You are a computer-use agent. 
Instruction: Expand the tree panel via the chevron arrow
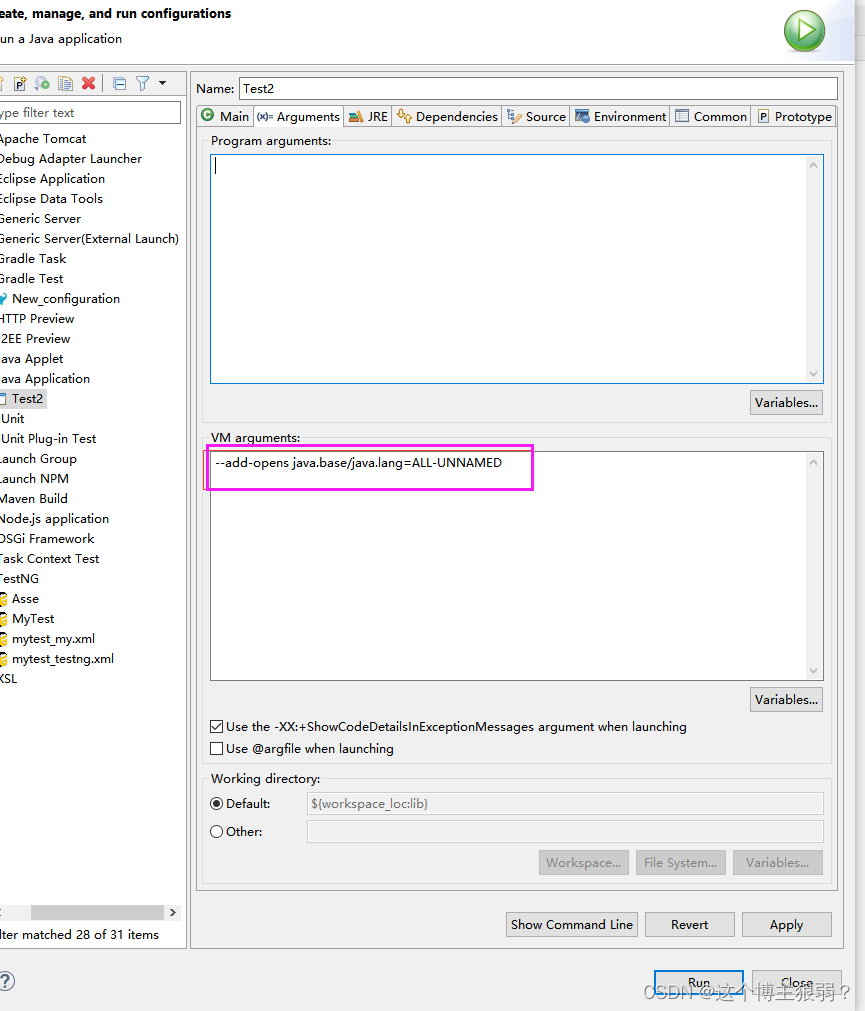click(x=172, y=912)
